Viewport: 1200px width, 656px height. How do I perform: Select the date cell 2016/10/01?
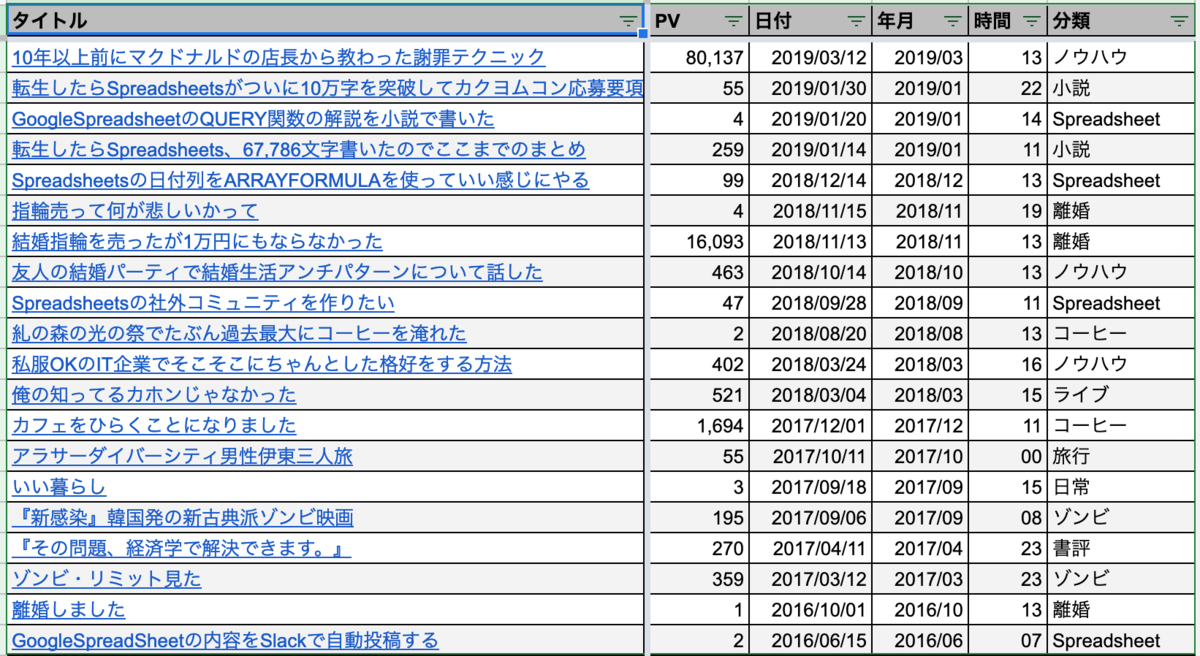coord(810,610)
